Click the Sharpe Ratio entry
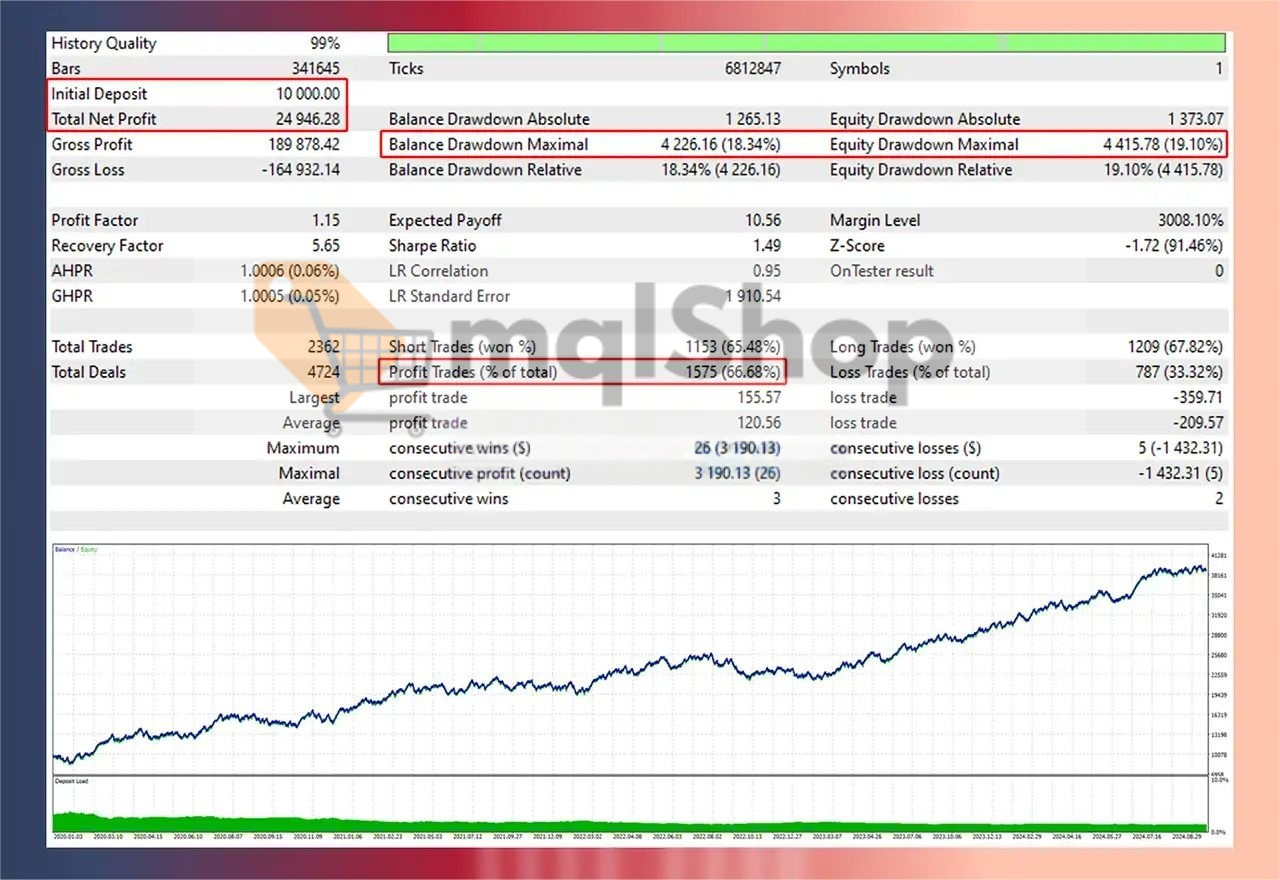This screenshot has width=1280, height=880. 432,245
